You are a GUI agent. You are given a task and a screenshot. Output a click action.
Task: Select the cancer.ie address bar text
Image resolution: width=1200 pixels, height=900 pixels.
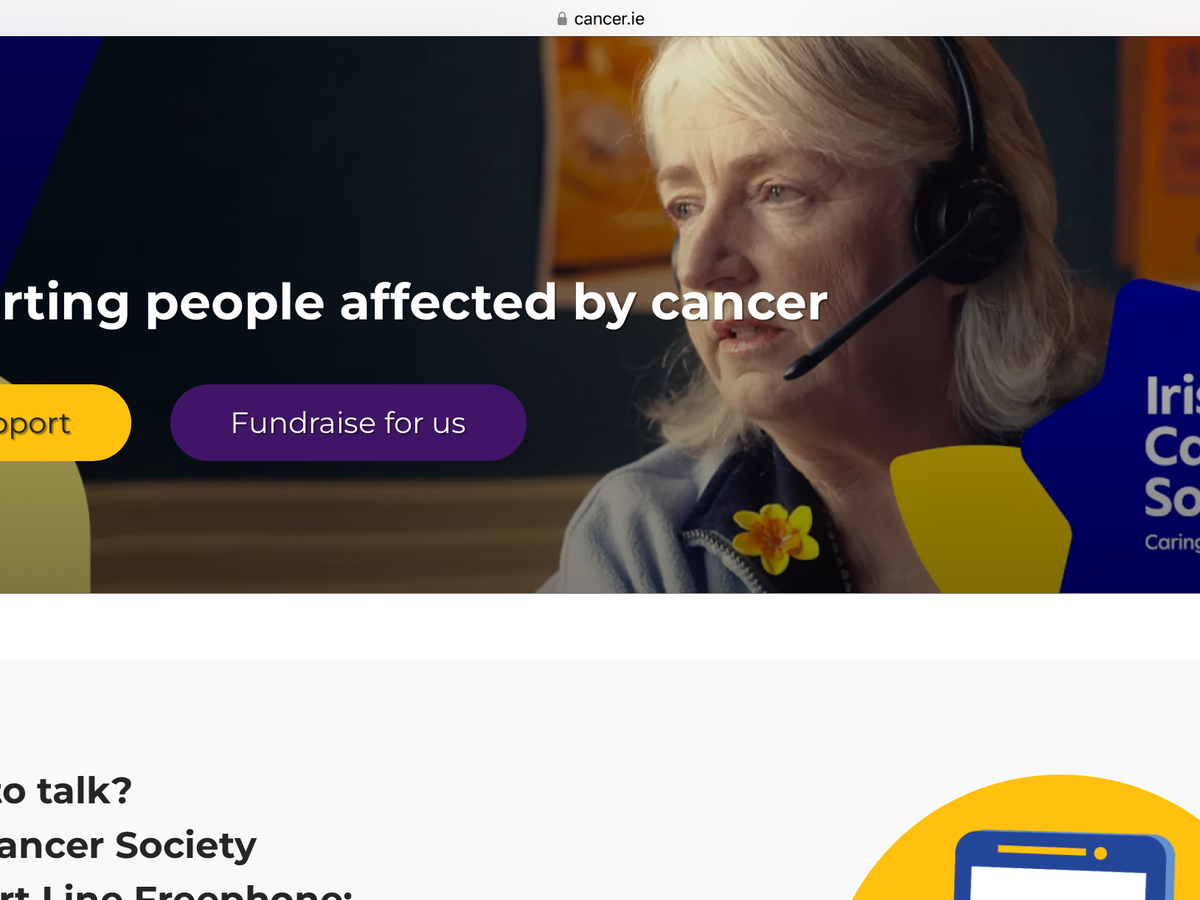(609, 19)
